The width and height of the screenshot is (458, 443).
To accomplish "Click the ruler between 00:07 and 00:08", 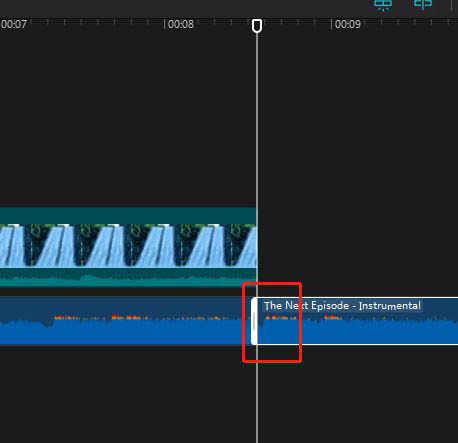I will pos(97,24).
